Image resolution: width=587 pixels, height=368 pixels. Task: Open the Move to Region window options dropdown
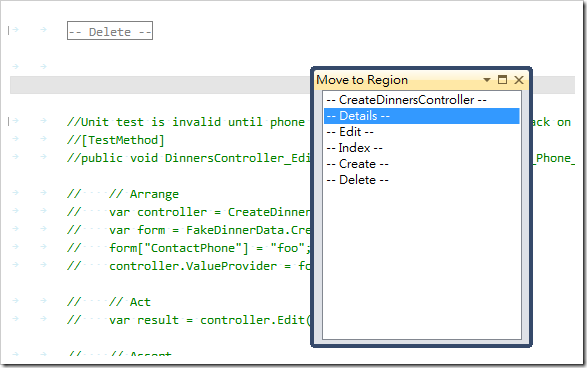[487, 80]
